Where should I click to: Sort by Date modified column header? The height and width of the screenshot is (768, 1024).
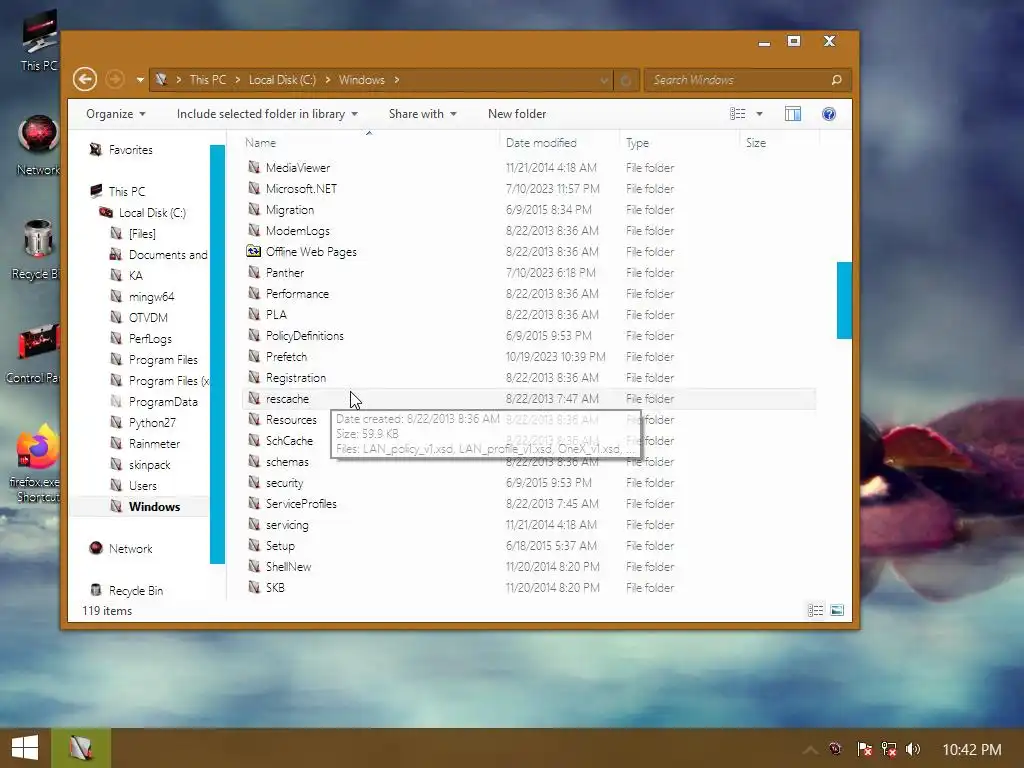(541, 142)
